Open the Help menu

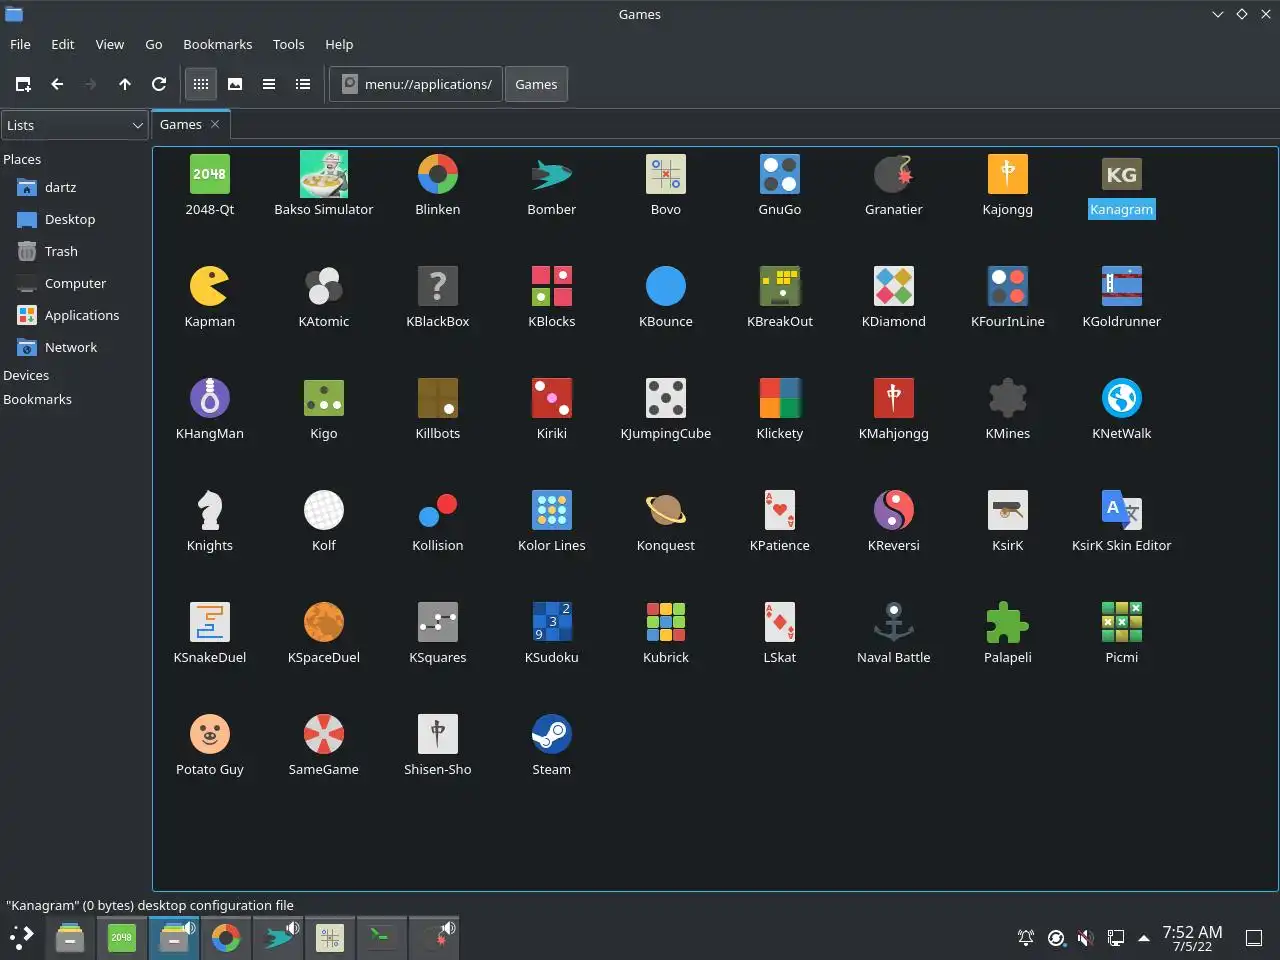pos(339,44)
